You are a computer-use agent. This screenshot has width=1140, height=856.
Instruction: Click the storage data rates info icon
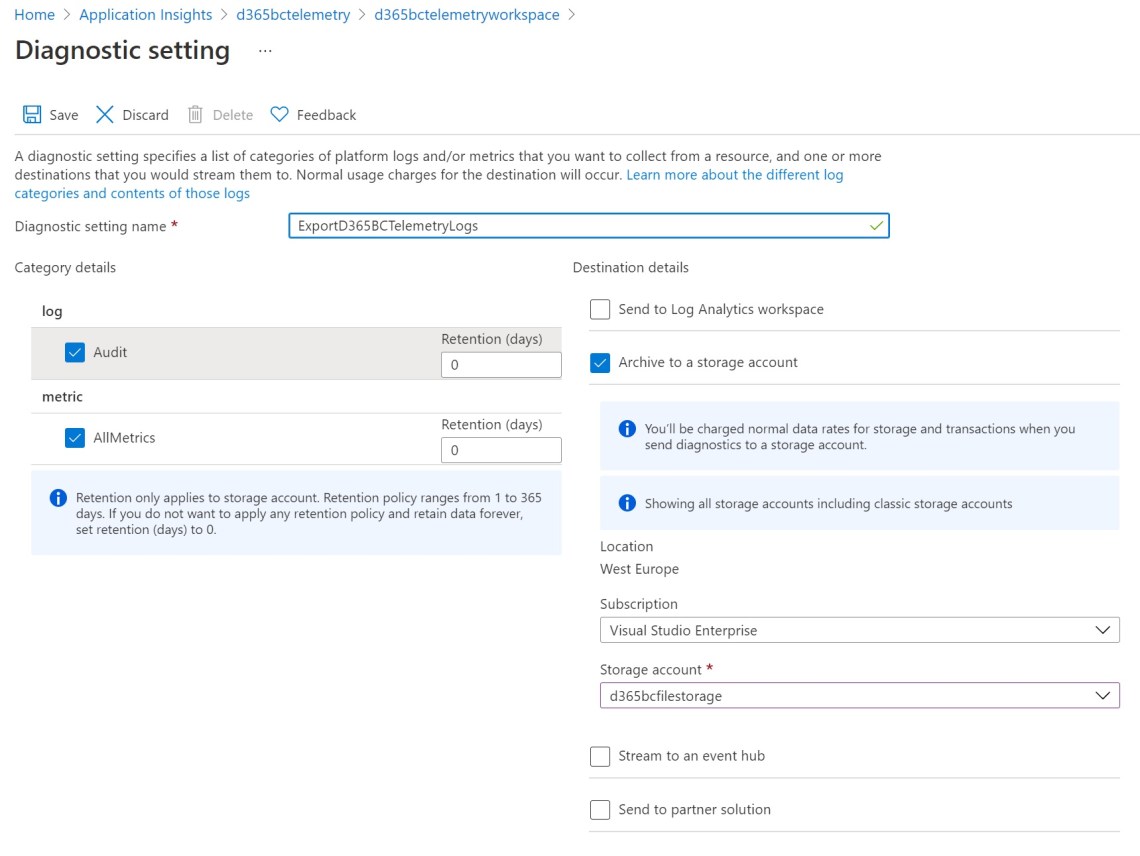coord(627,428)
